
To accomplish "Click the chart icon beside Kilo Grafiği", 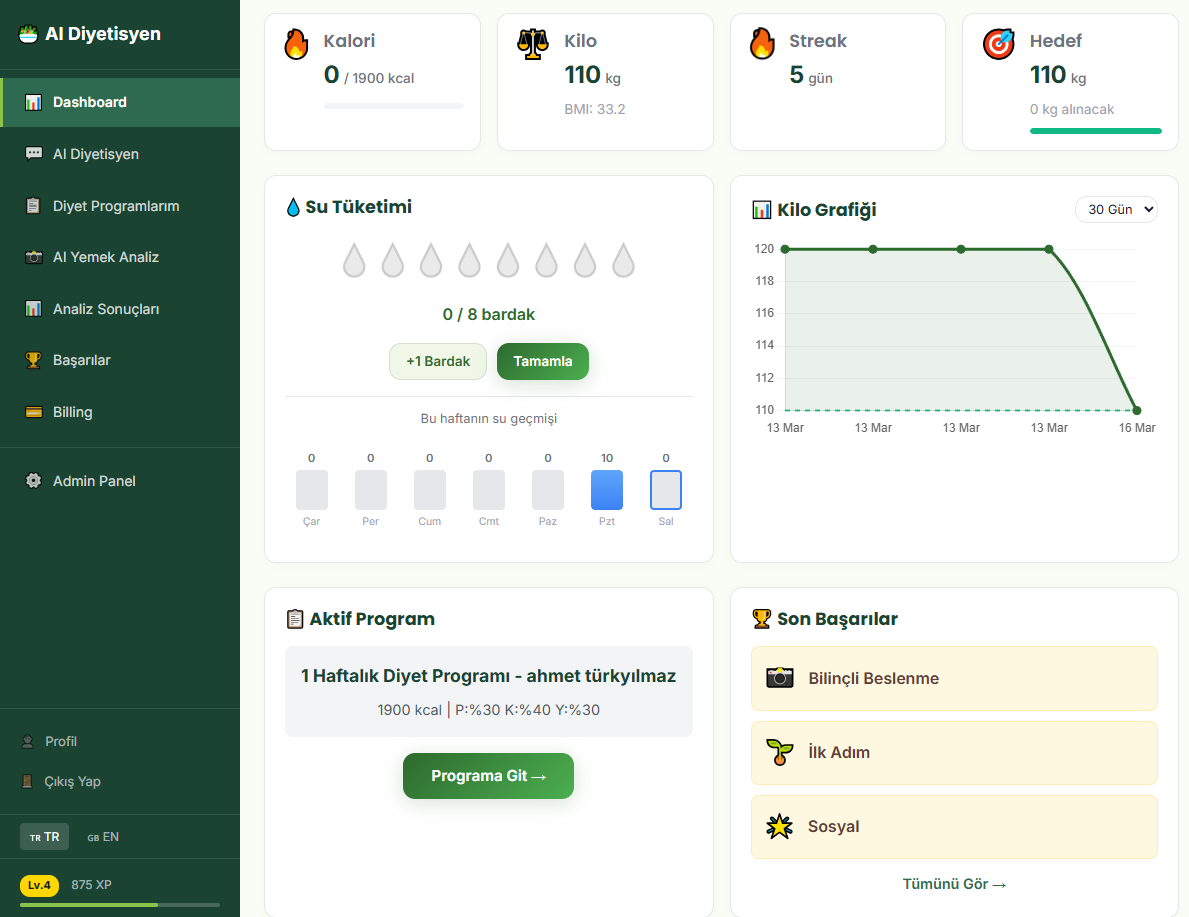I will pyautogui.click(x=761, y=210).
